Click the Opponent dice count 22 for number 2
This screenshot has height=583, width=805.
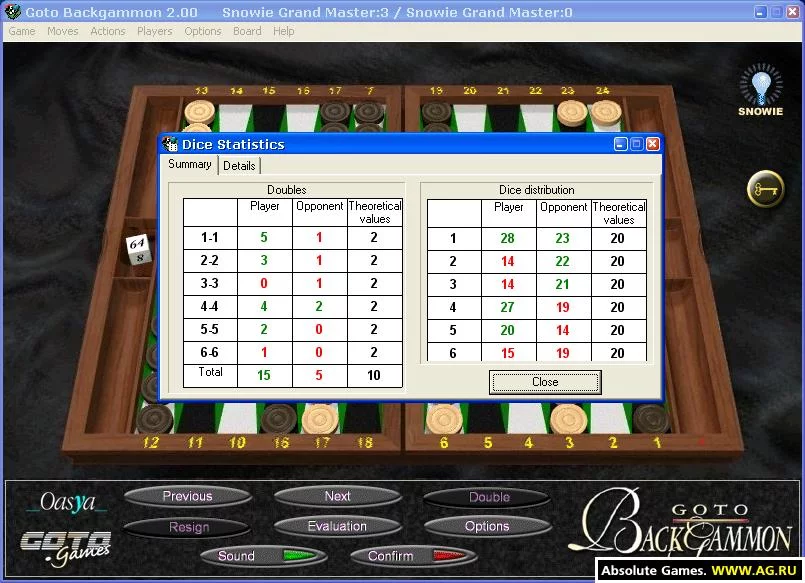pos(563,261)
